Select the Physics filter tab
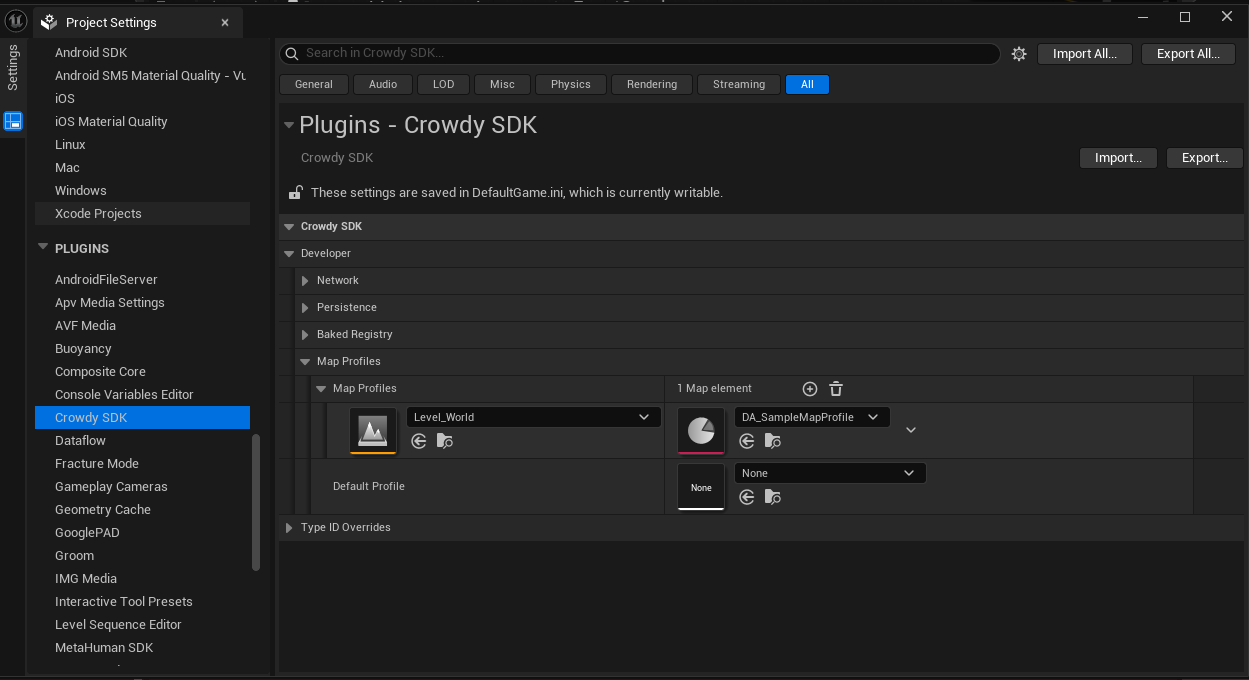 (571, 85)
